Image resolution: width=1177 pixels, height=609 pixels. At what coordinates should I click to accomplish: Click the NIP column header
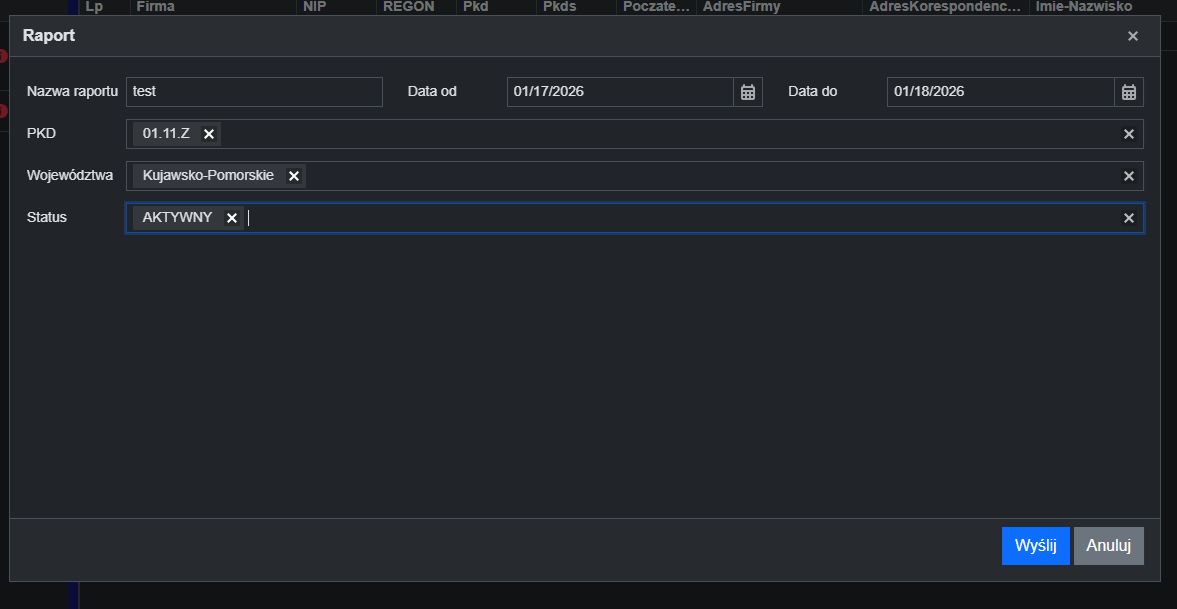coord(315,6)
